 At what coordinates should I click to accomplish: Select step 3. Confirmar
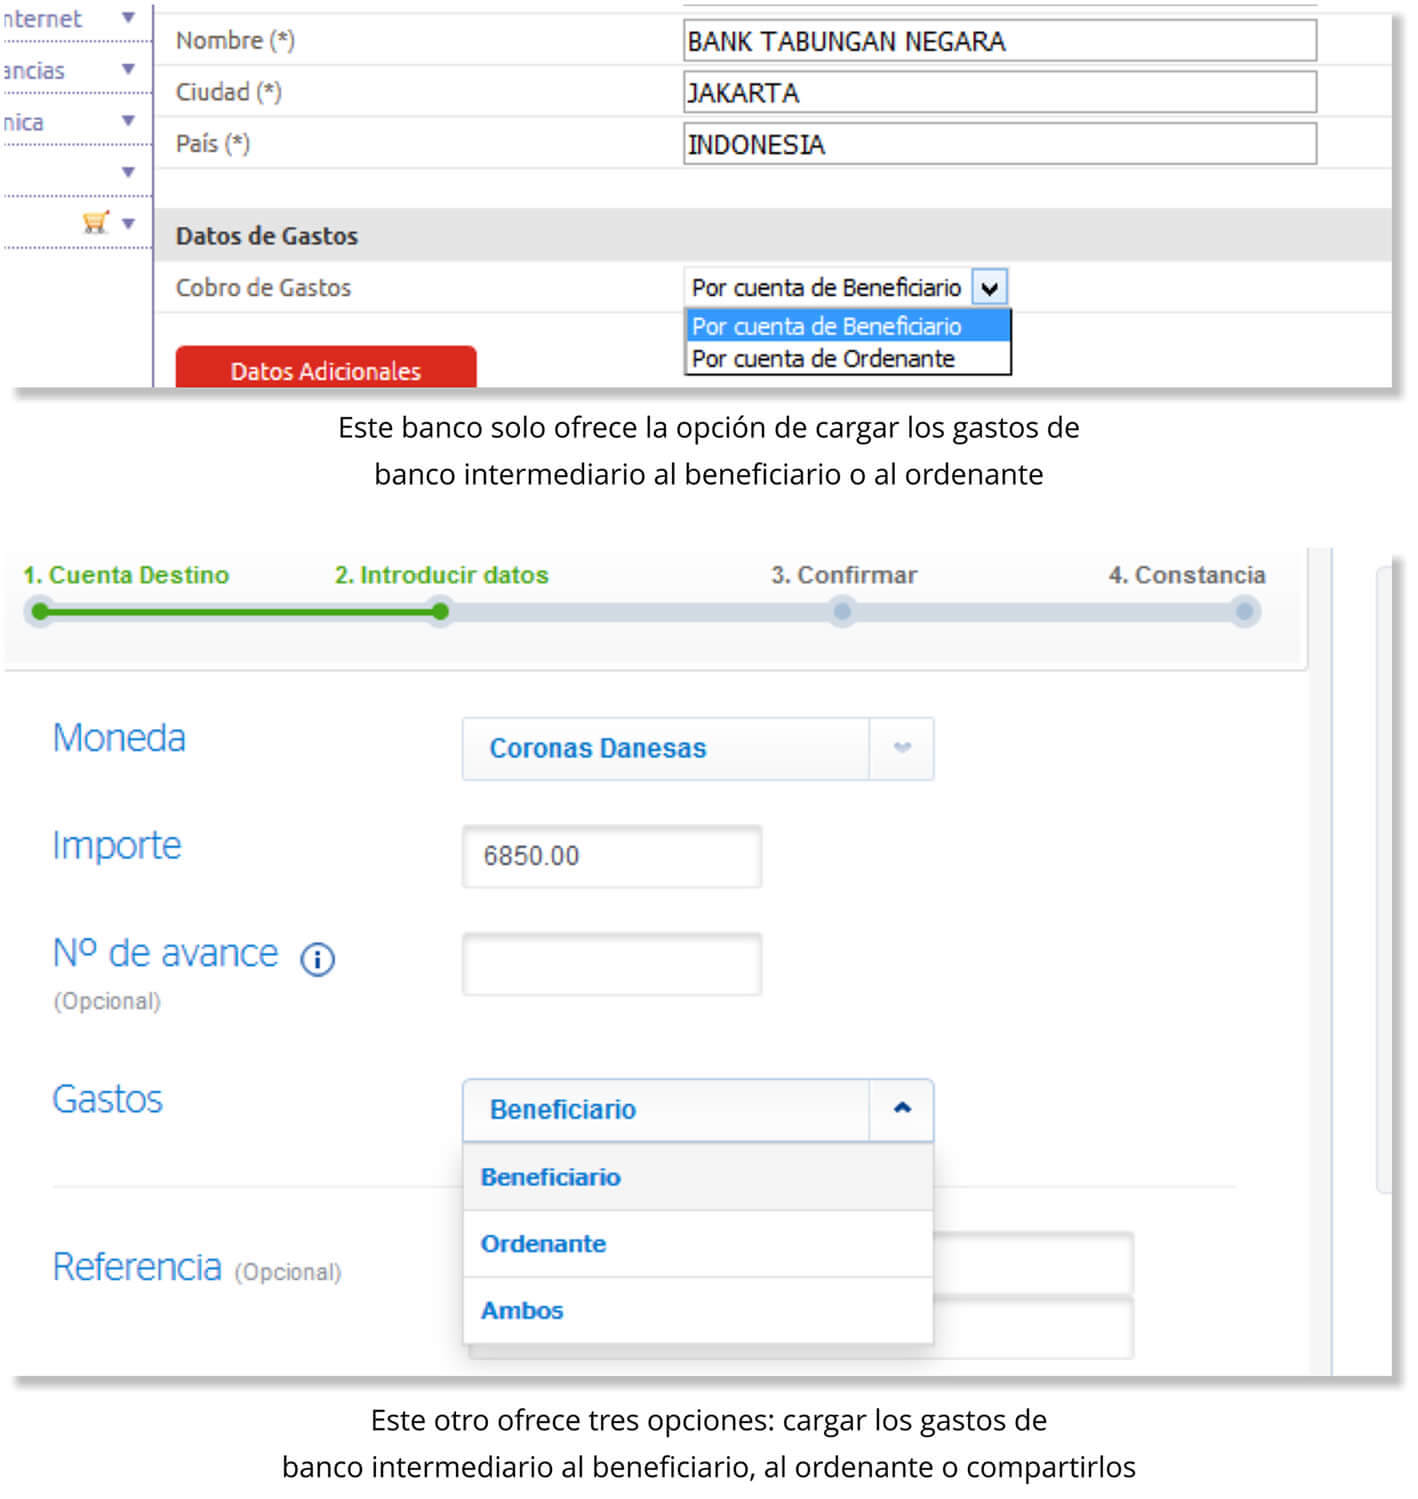coord(843,575)
